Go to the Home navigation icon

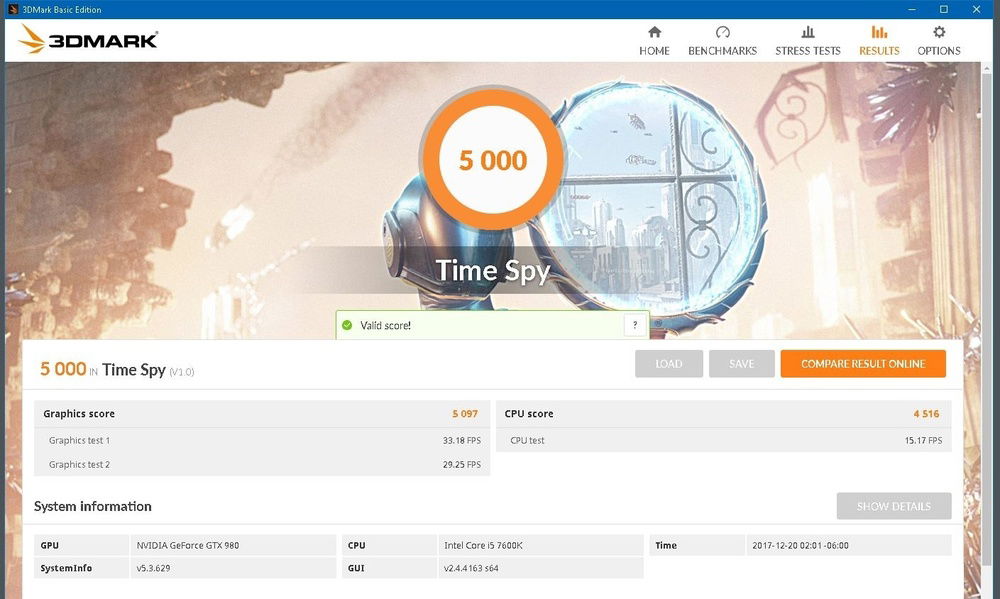(654, 32)
